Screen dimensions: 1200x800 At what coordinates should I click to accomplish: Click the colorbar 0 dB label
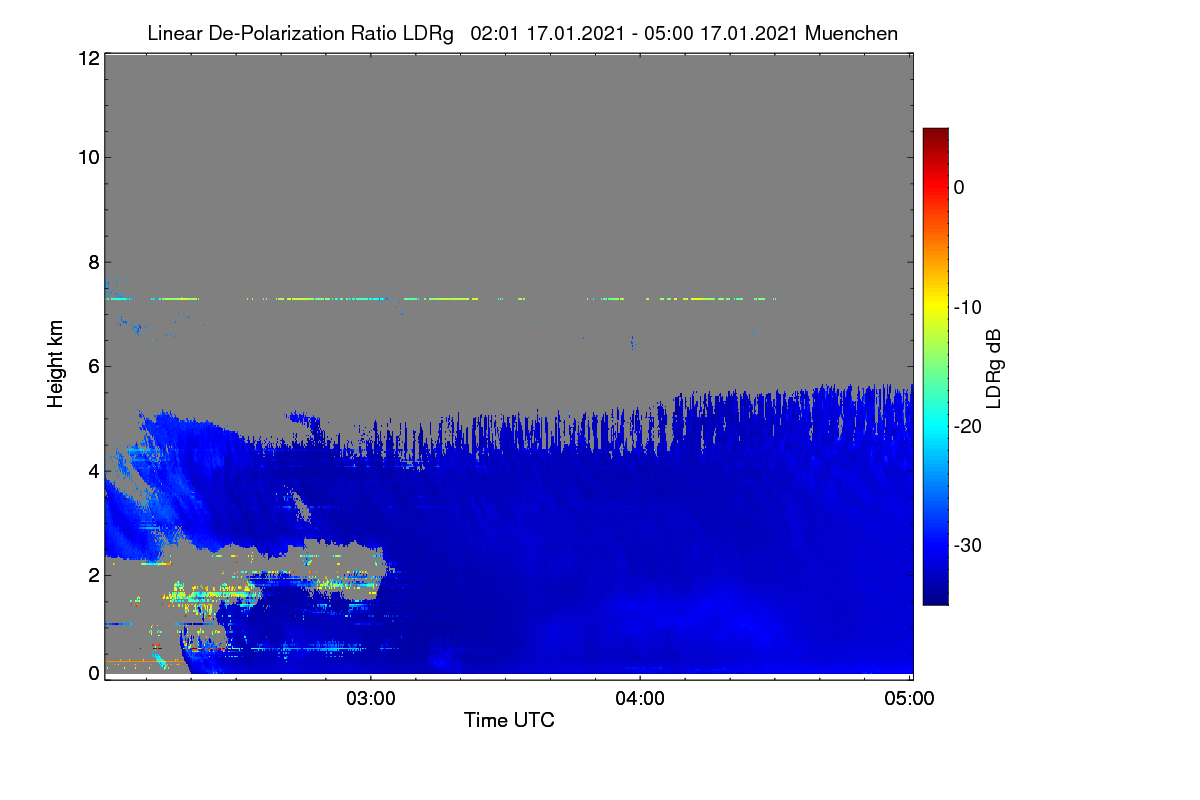(959, 187)
